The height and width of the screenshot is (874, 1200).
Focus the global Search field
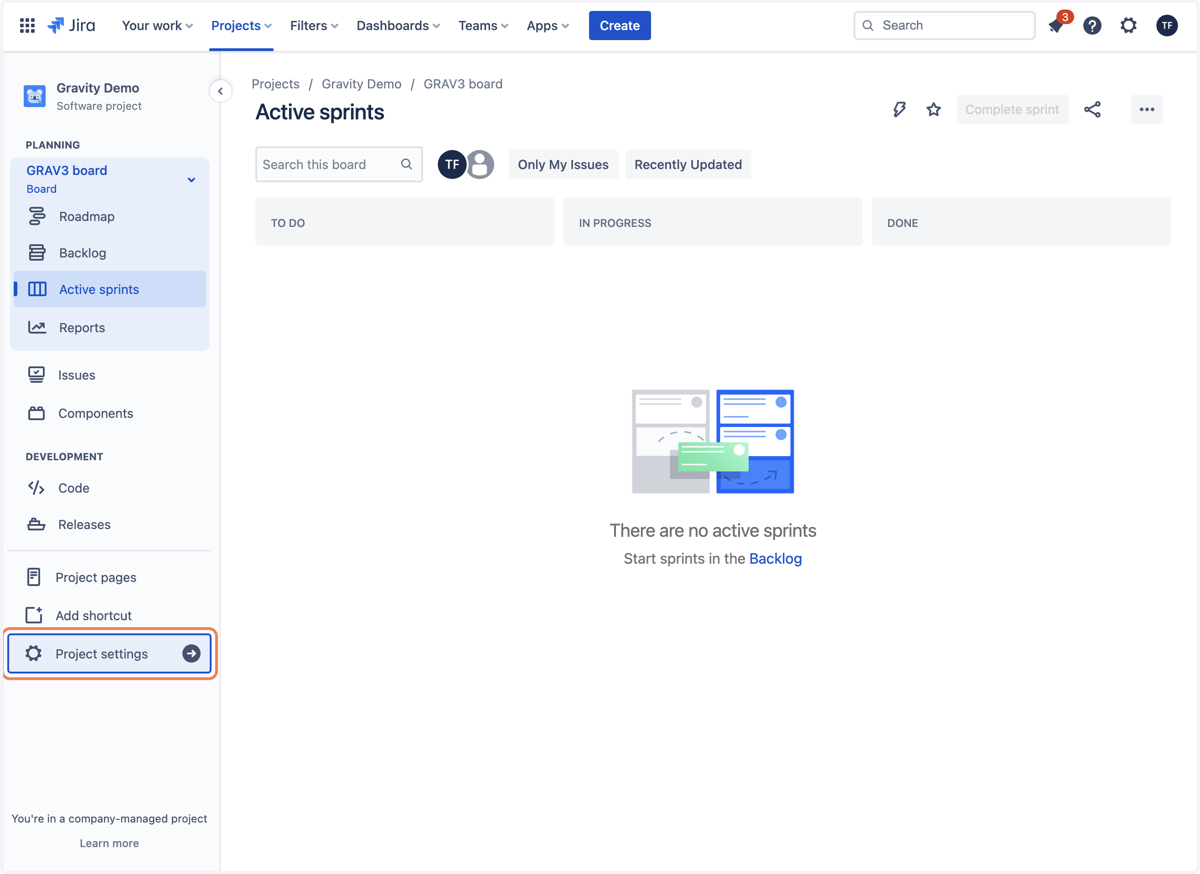point(944,25)
